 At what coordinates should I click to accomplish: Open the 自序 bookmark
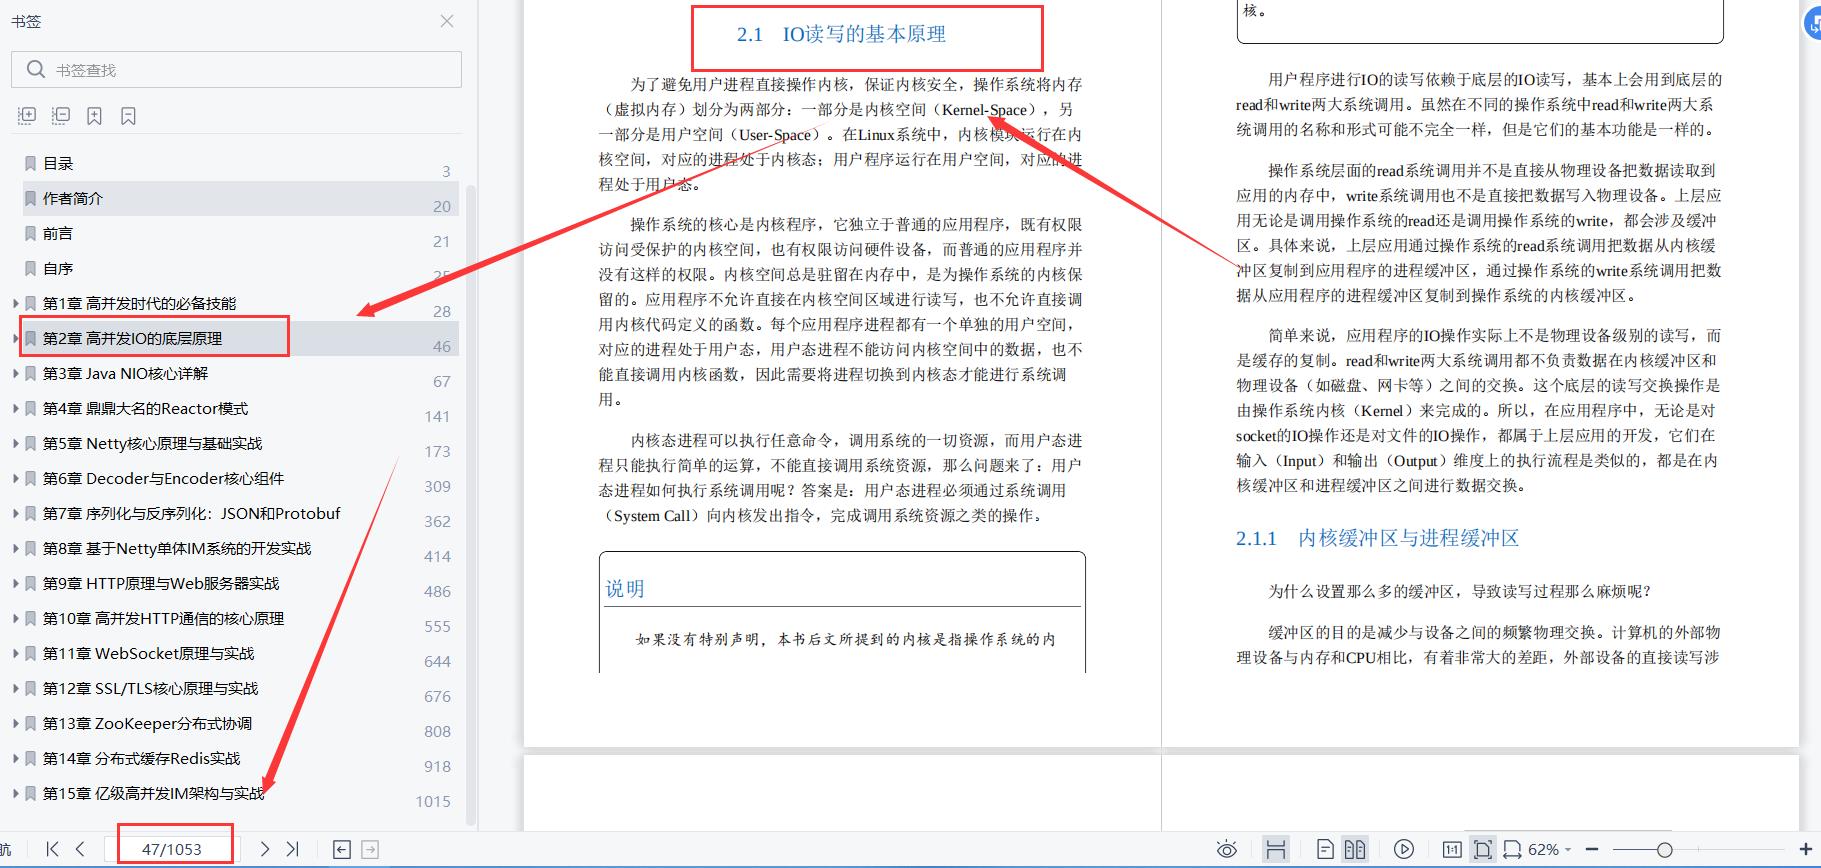click(58, 268)
